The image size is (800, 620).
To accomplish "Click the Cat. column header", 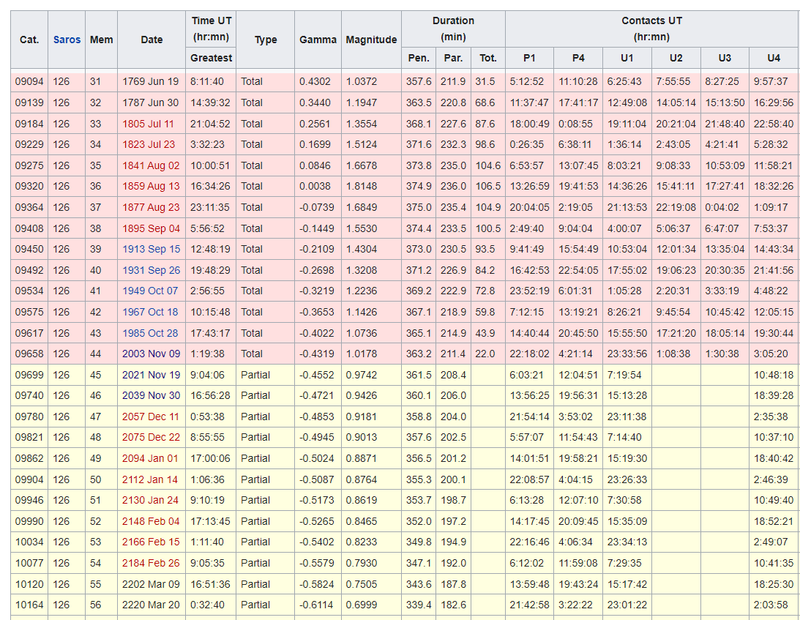I will click(x=29, y=40).
